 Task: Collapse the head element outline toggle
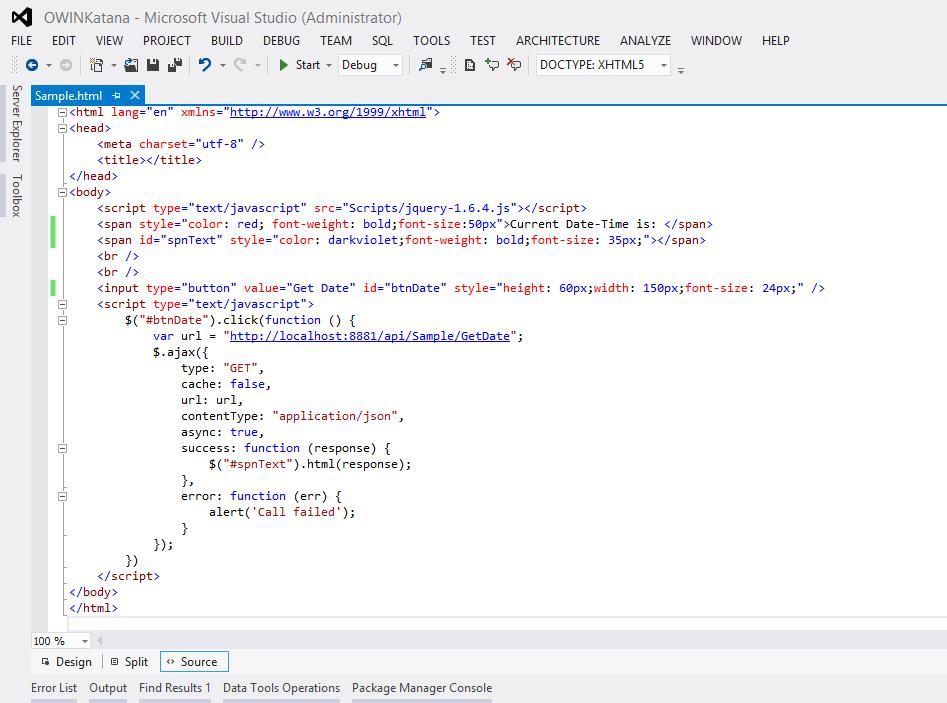coord(63,128)
